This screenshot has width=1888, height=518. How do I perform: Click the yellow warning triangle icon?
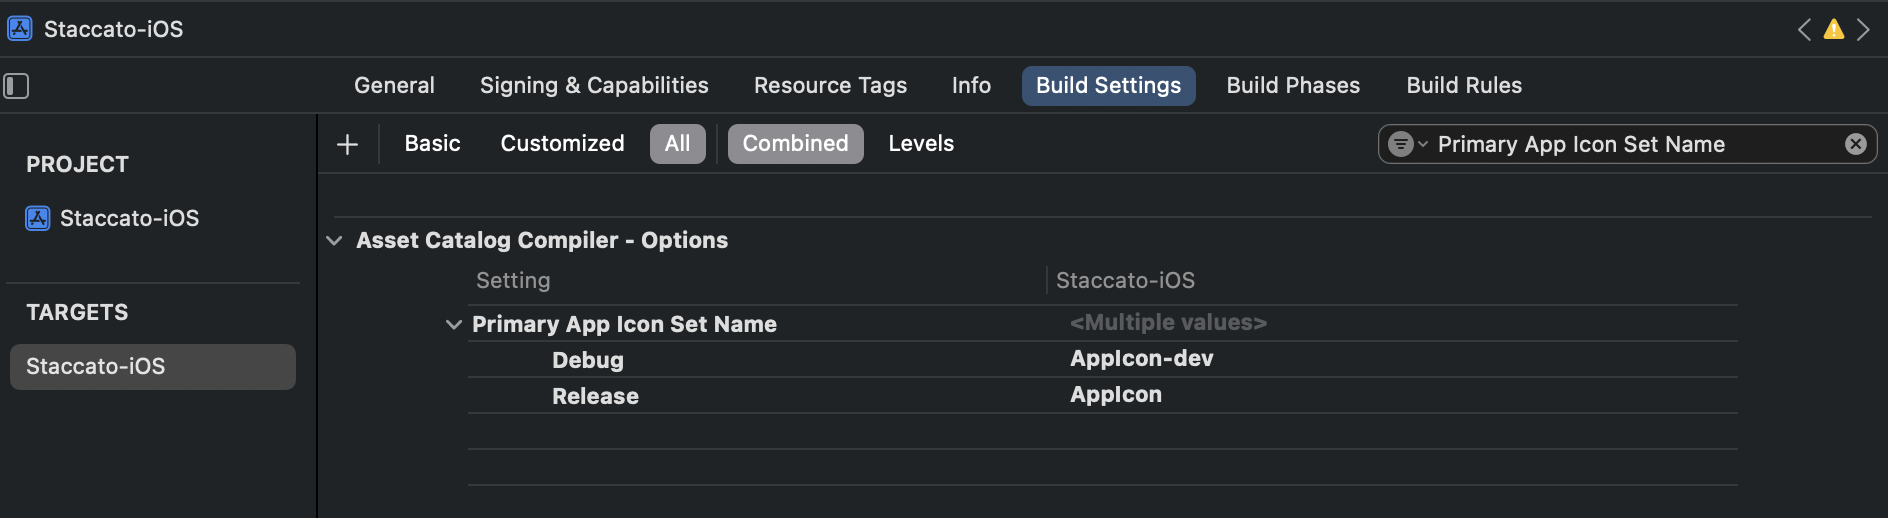pyautogui.click(x=1833, y=29)
